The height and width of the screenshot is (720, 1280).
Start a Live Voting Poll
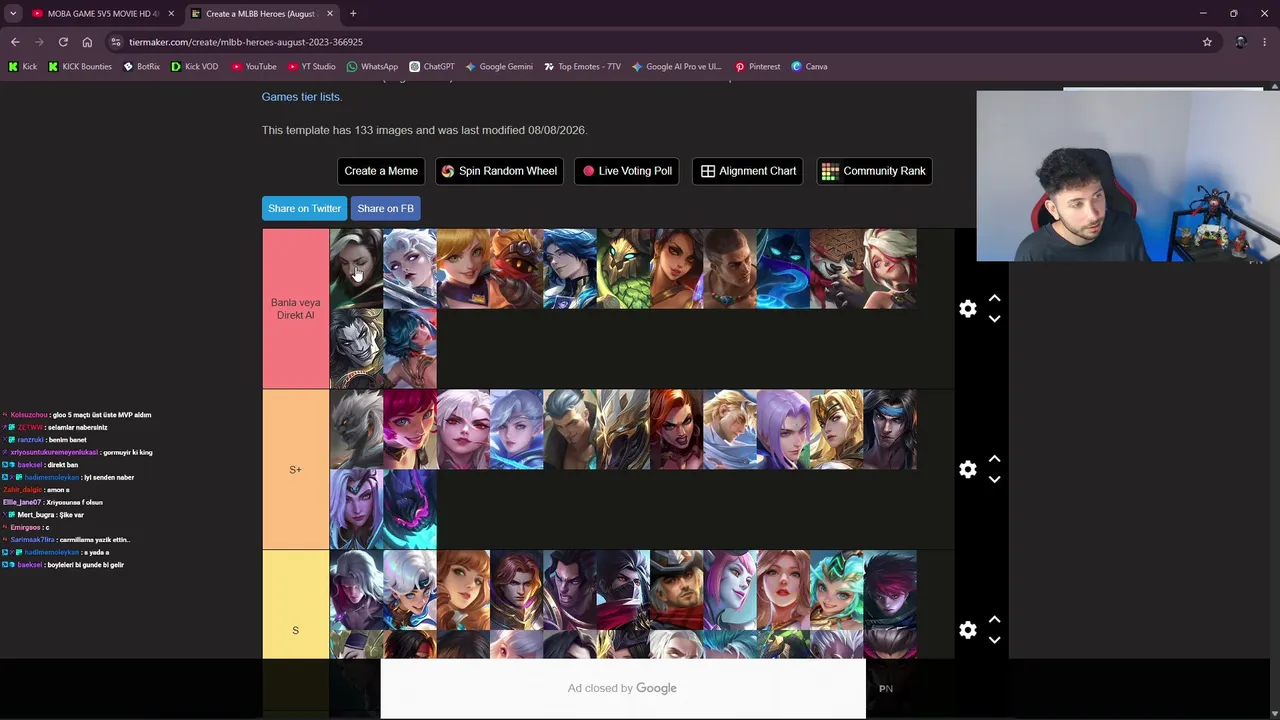point(627,171)
